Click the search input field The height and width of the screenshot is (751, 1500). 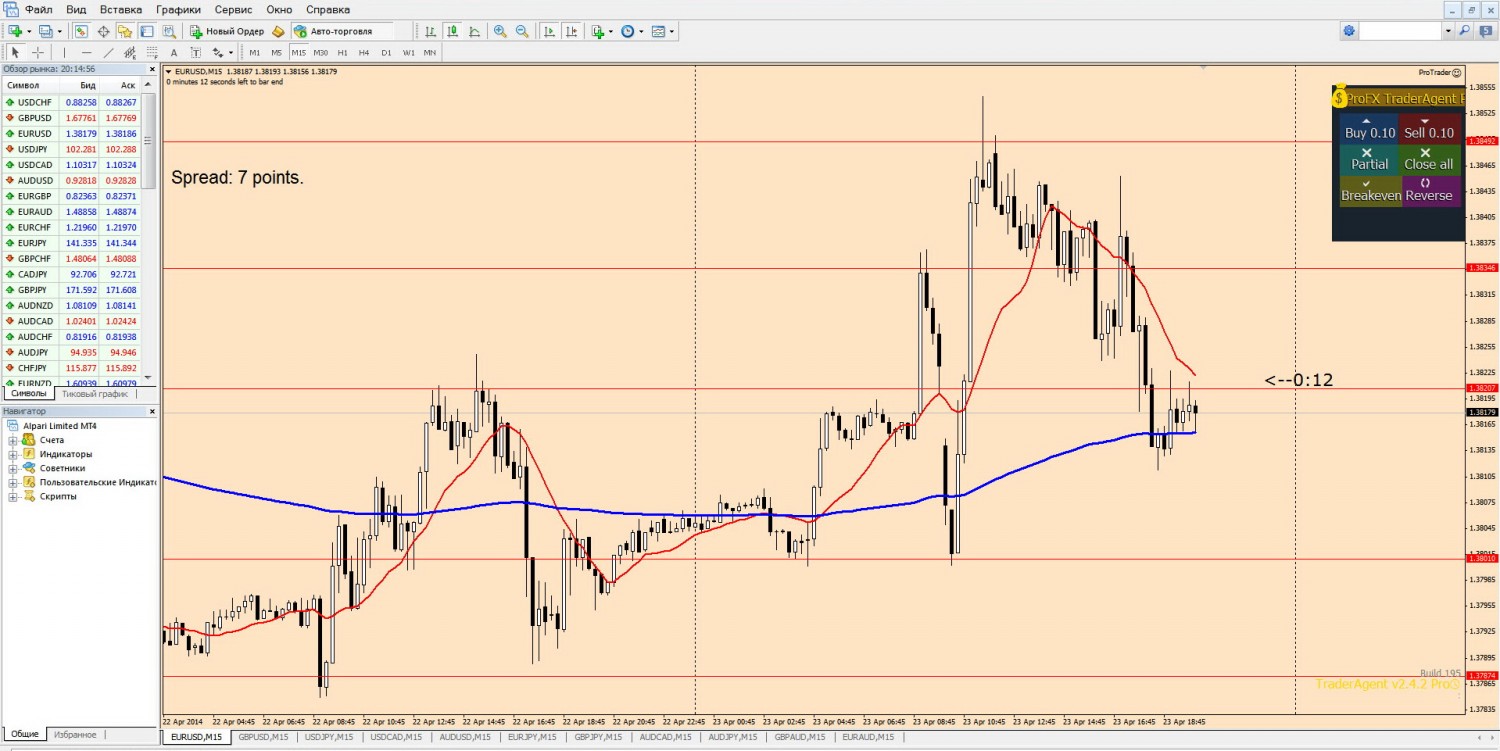coord(1401,31)
